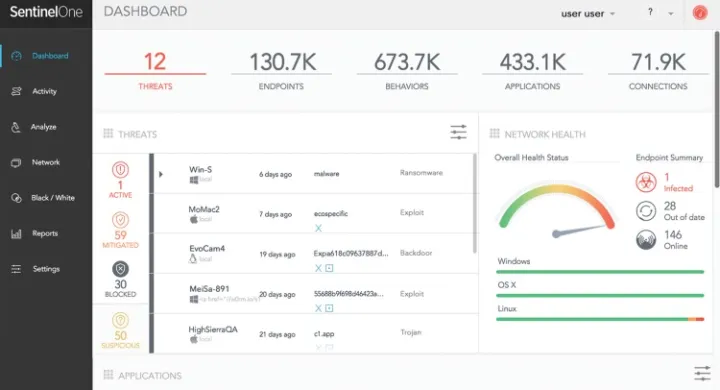Click the Overall Health Status gauge
The width and height of the screenshot is (720, 390).
click(x=557, y=210)
